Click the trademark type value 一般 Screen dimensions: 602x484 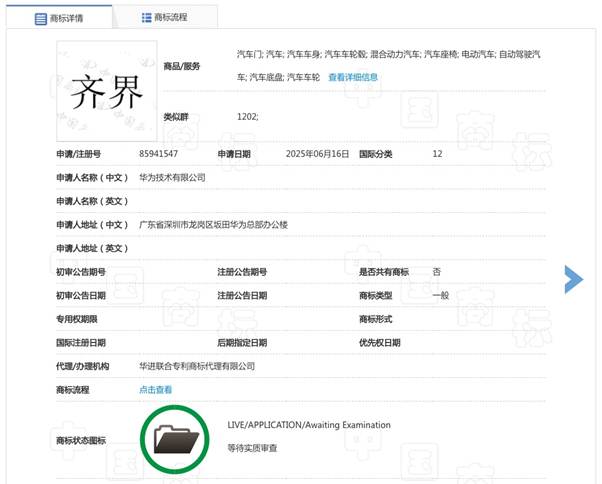pyautogui.click(x=440, y=295)
